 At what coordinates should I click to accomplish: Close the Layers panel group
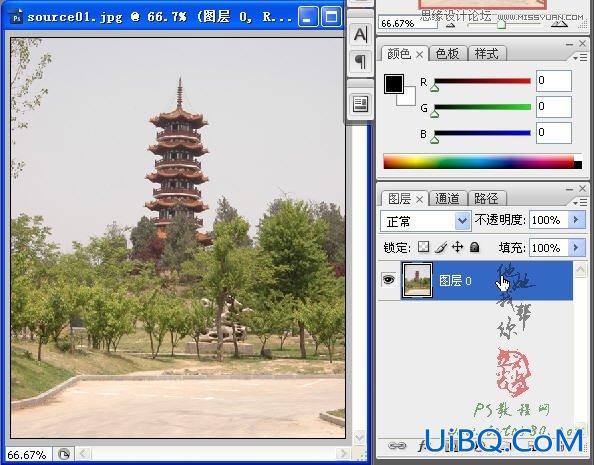(583, 188)
